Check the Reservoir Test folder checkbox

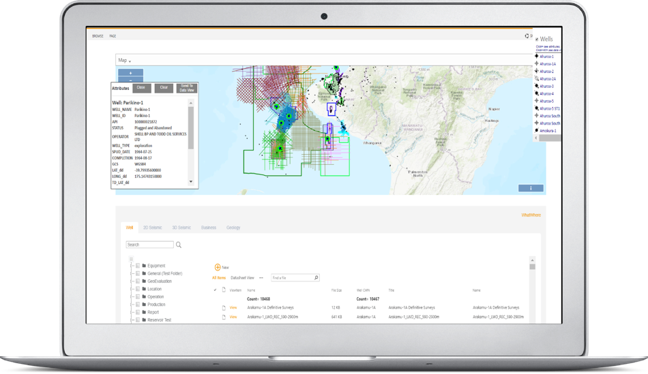138,320
